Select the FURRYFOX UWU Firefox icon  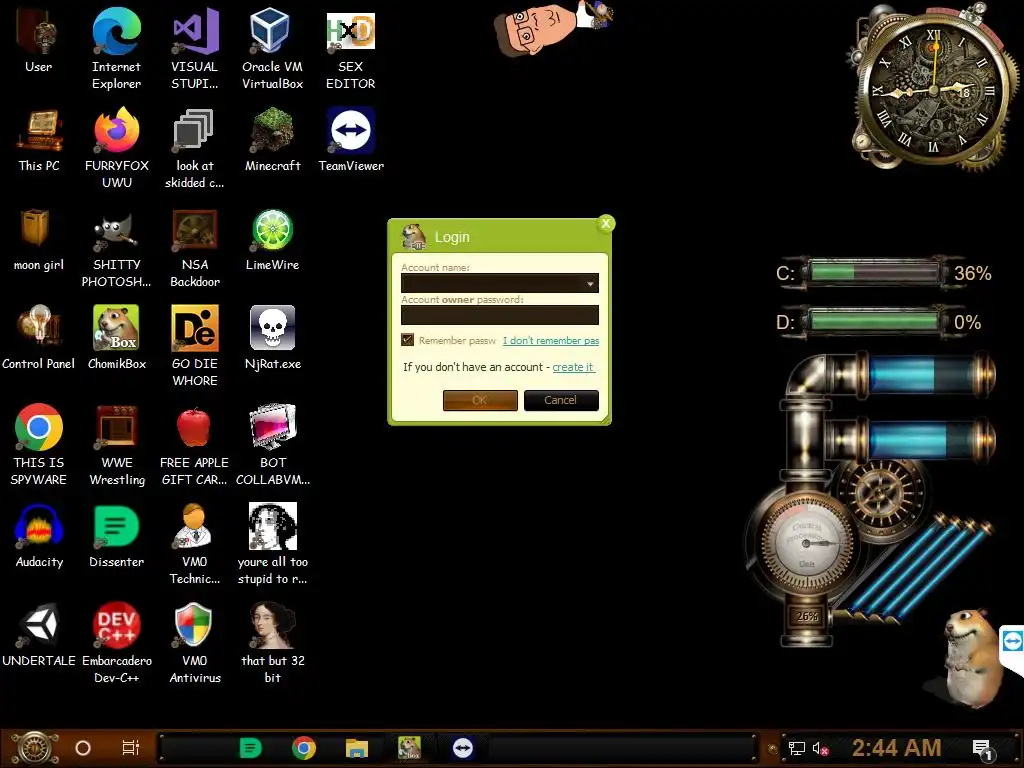click(117, 148)
